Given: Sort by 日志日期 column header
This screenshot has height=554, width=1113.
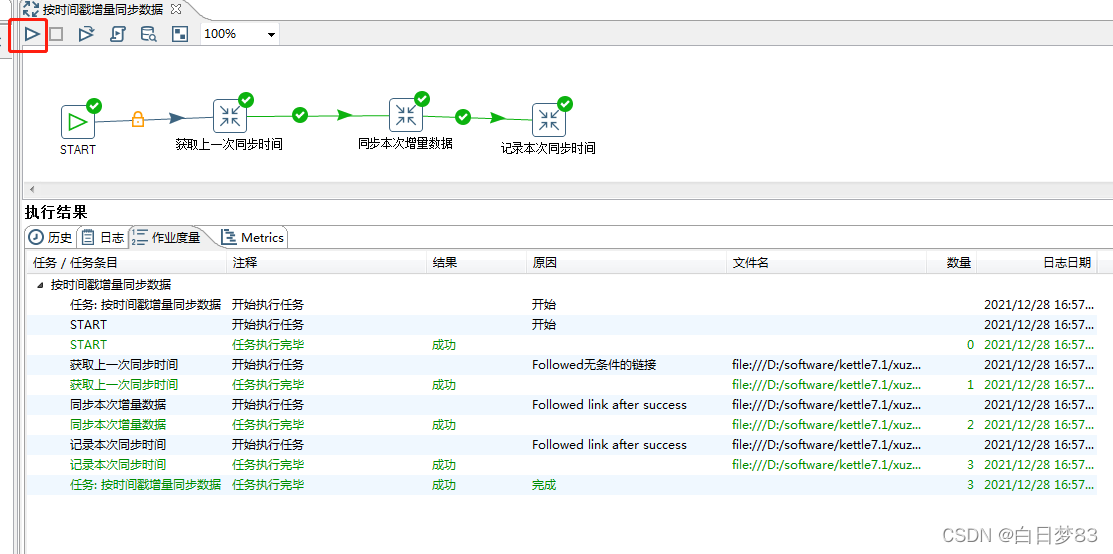Looking at the screenshot, I should click(1037, 263).
